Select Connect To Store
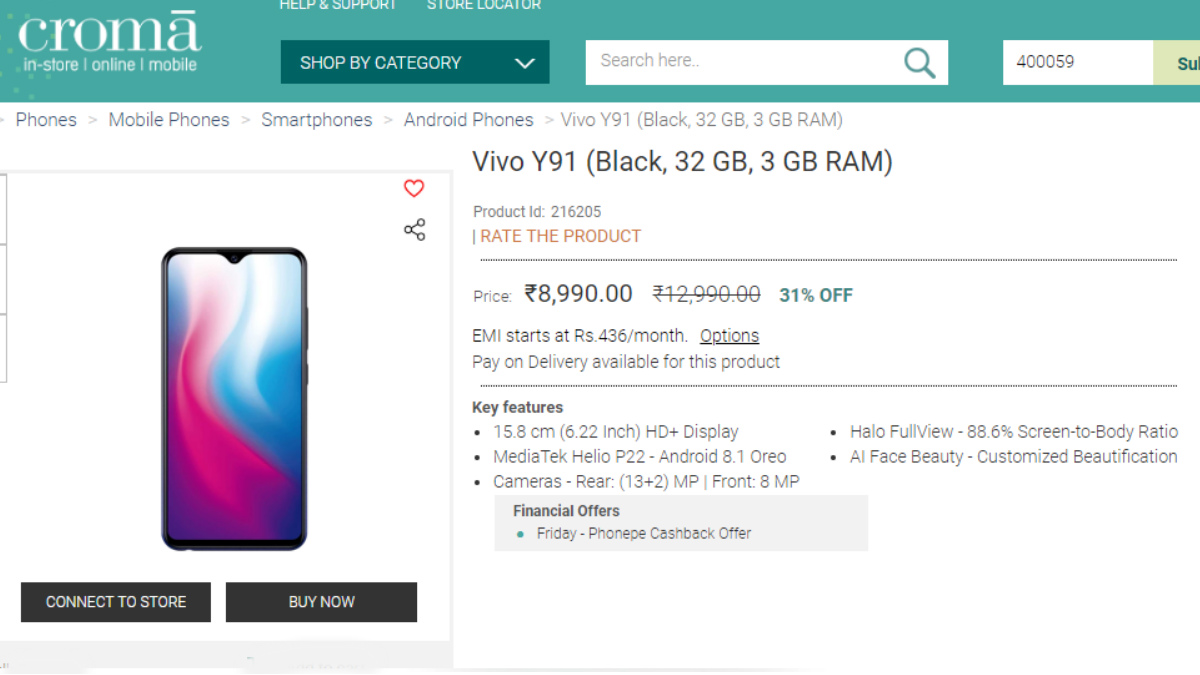The height and width of the screenshot is (675, 1200). pos(115,602)
